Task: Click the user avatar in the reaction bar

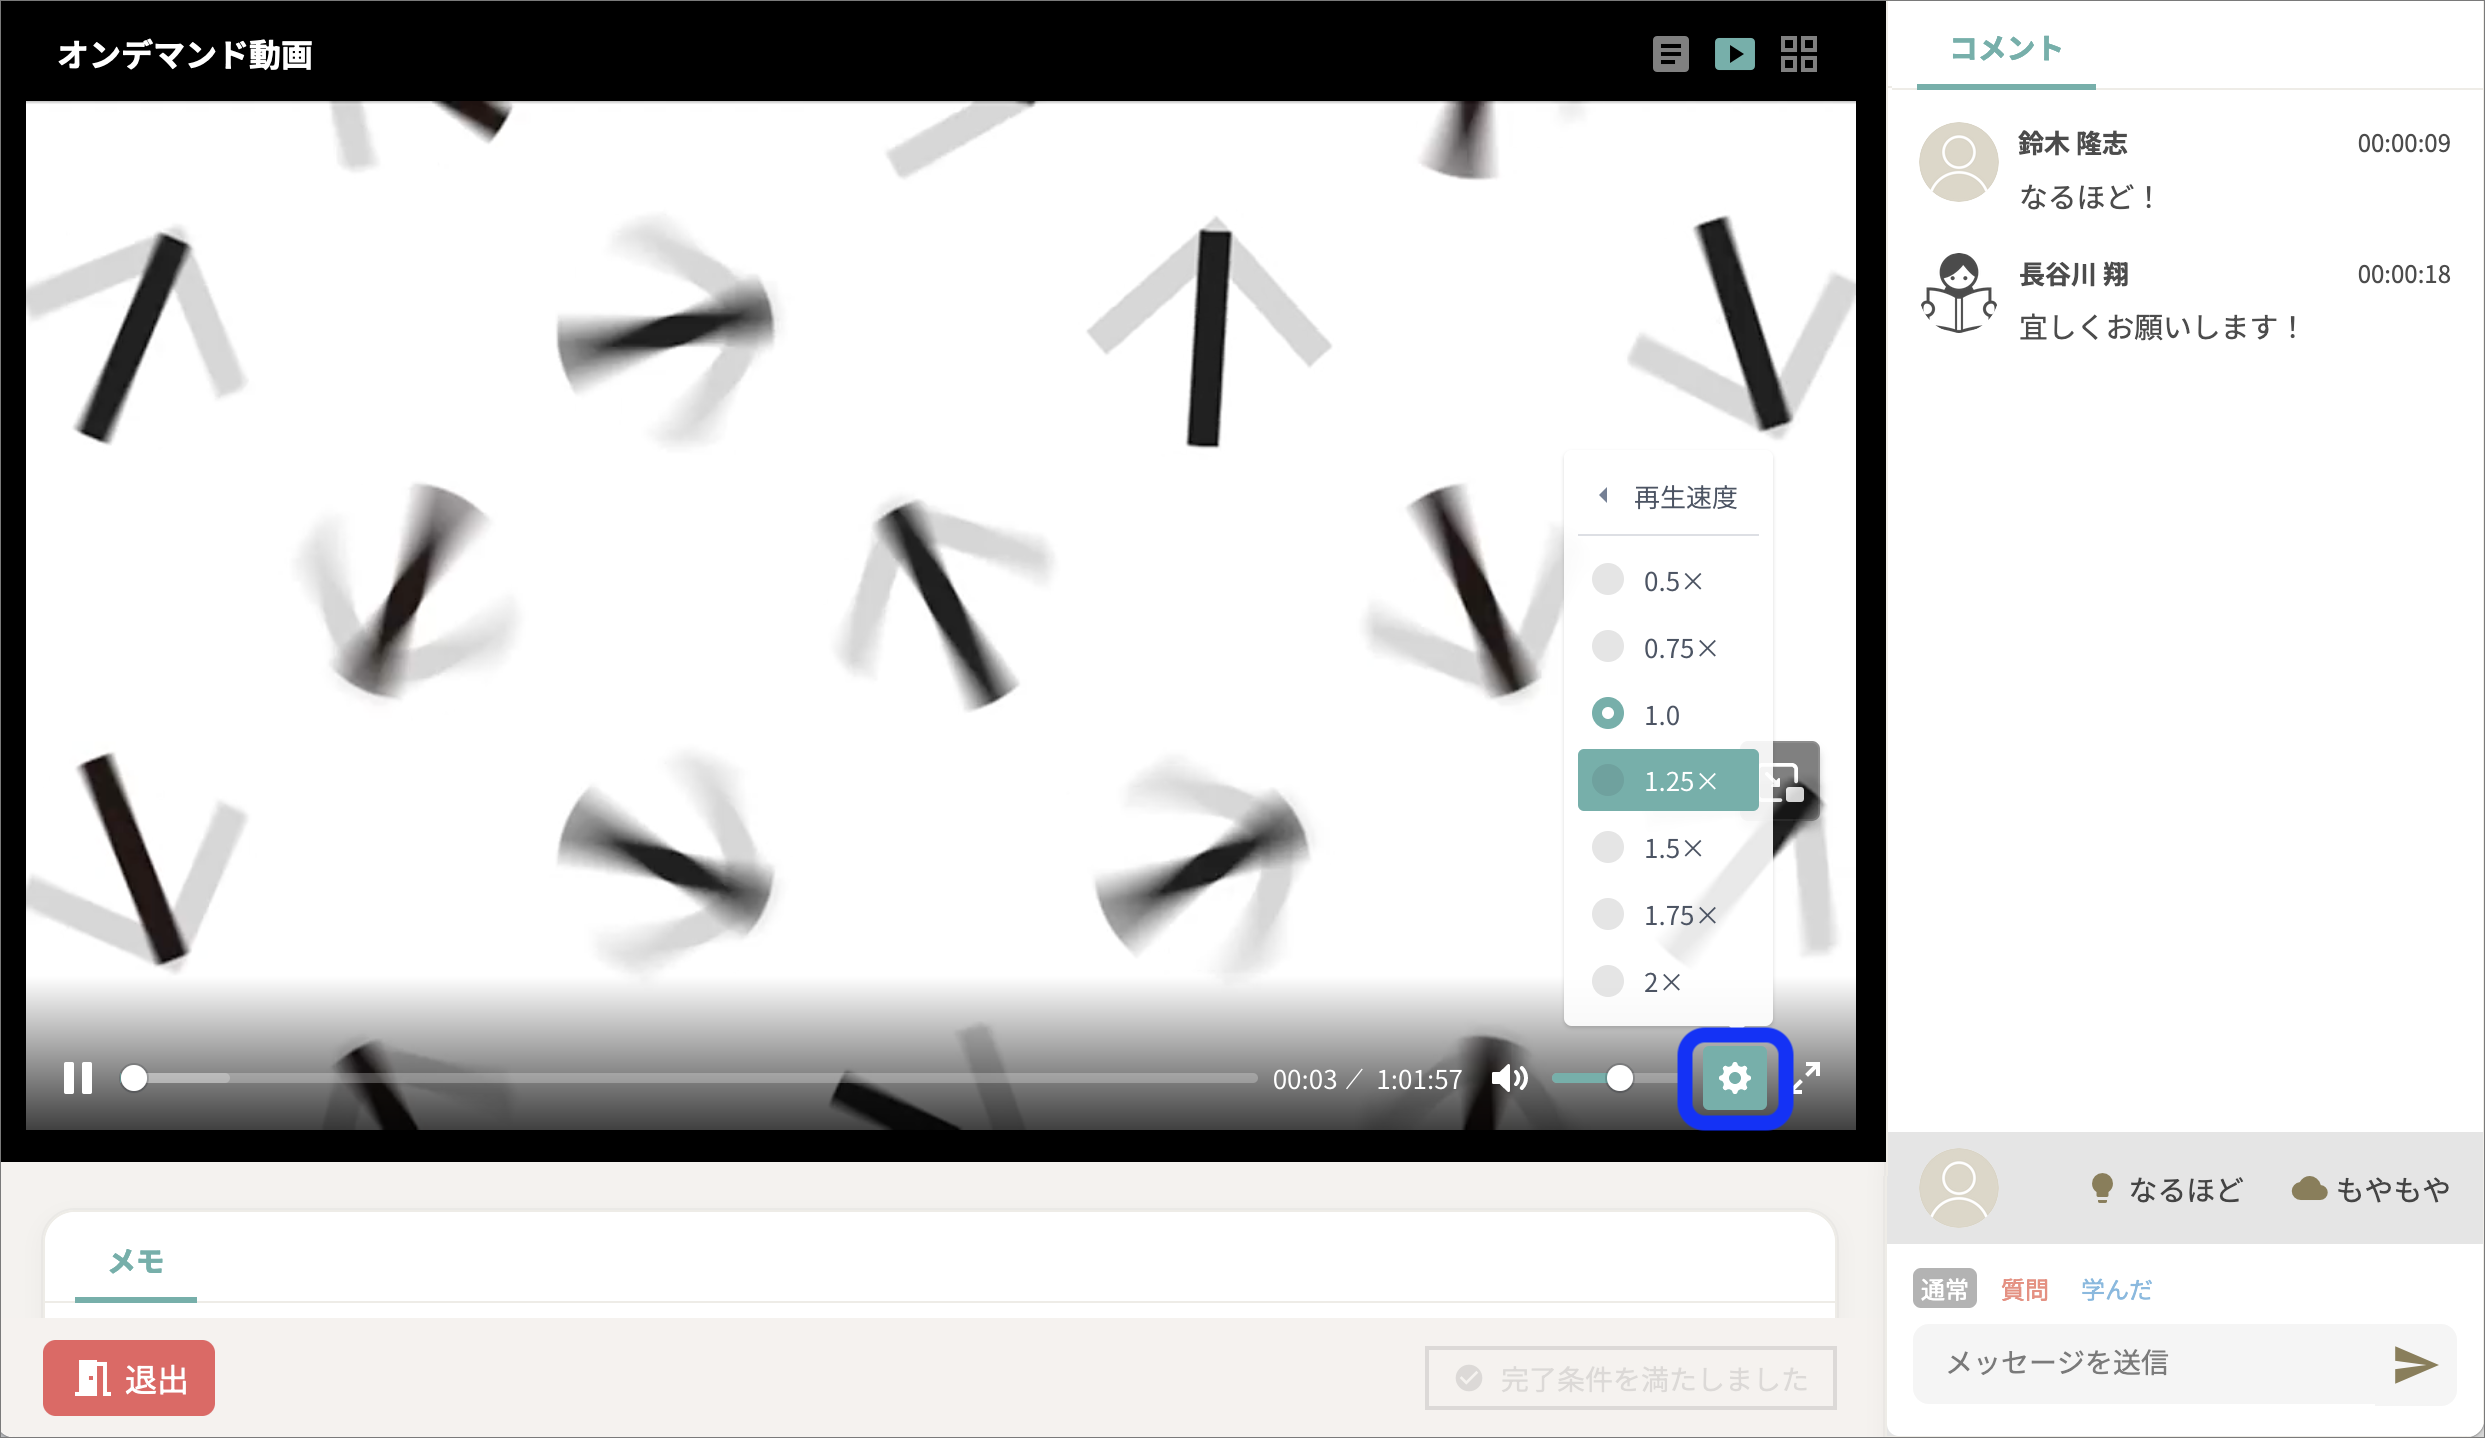Action: pyautogui.click(x=1958, y=1188)
